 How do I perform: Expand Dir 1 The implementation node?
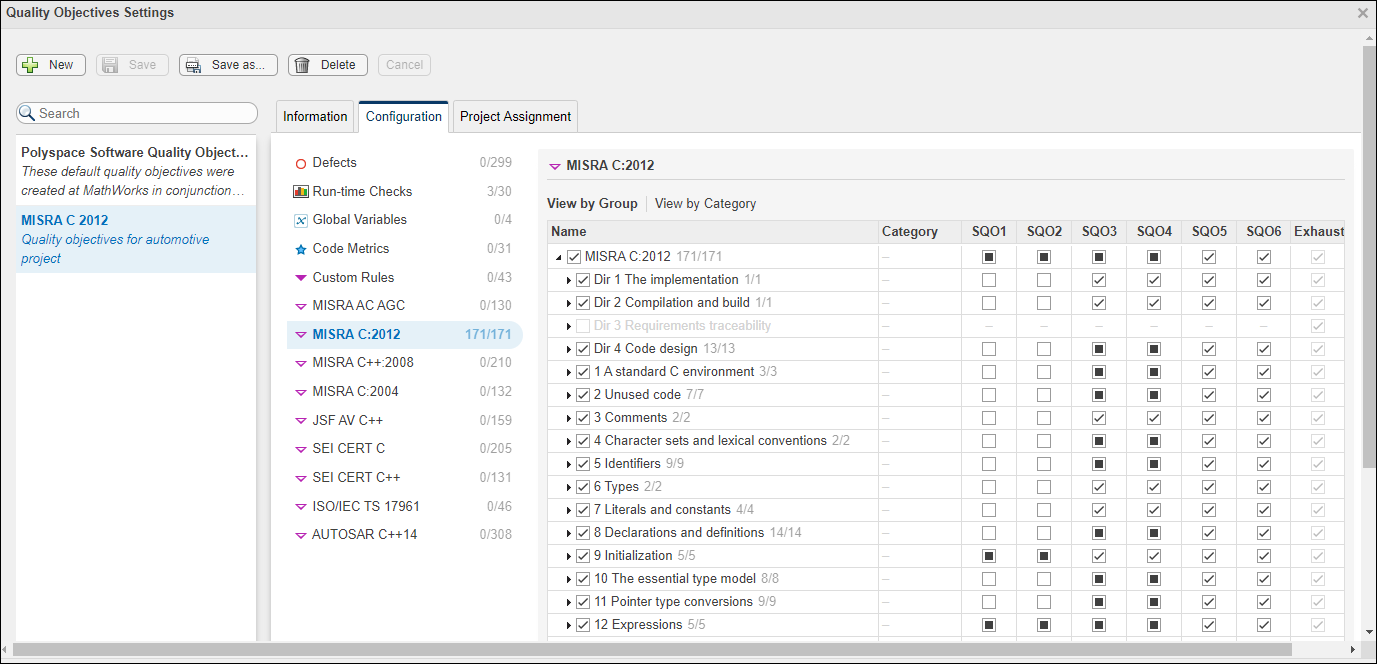[569, 280]
